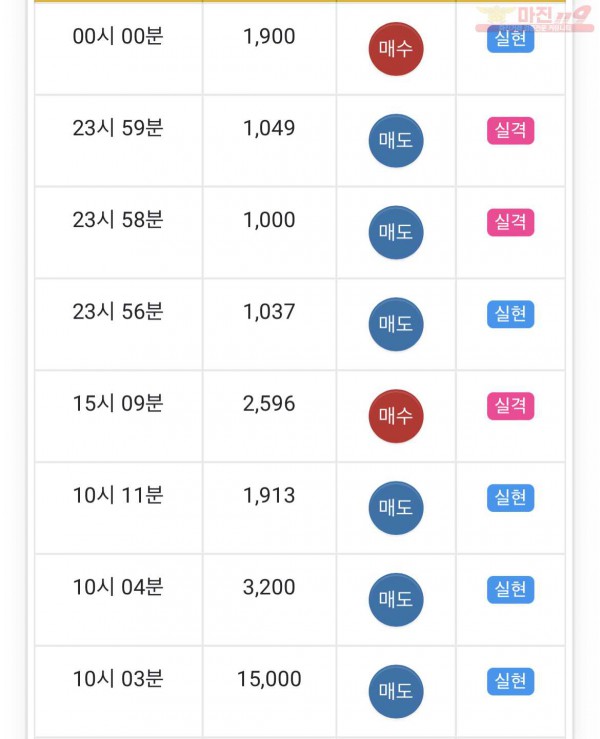The width and height of the screenshot is (600, 739).
Task: Click the 실현 badge in the 1,900 row
Action: click(x=510, y=40)
